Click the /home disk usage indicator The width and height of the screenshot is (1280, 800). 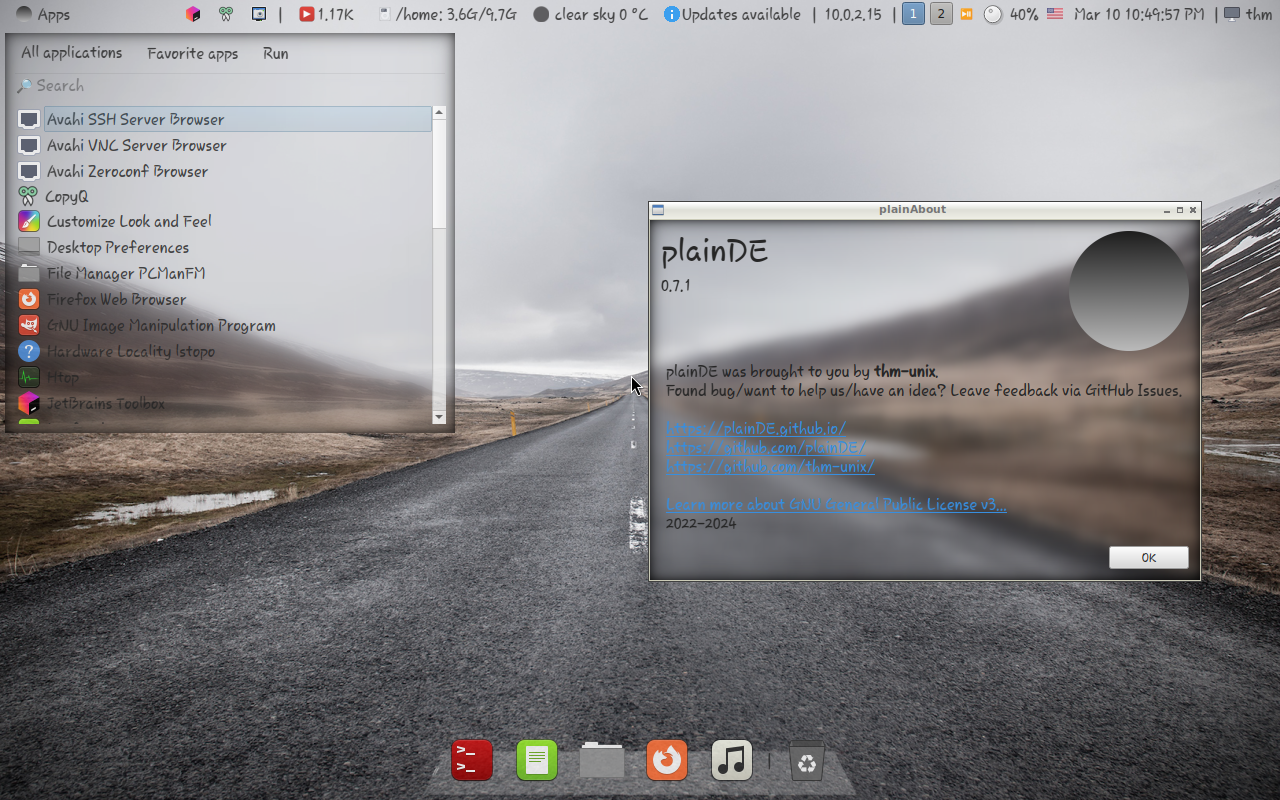coord(447,15)
